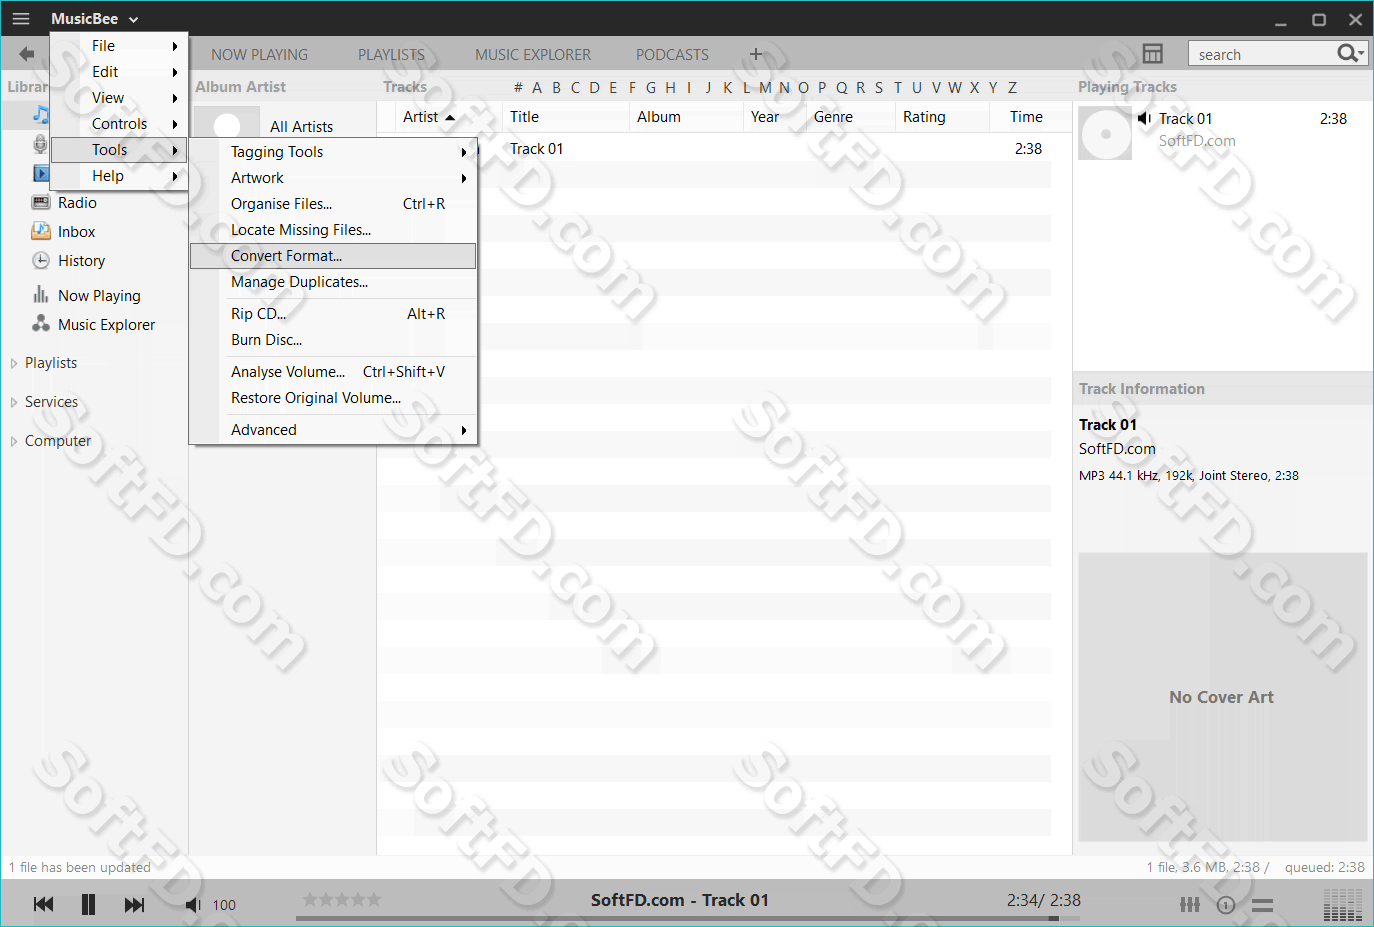Toggle the repeat-one circular icon
Screen dimensions: 1374x927
point(1226,905)
